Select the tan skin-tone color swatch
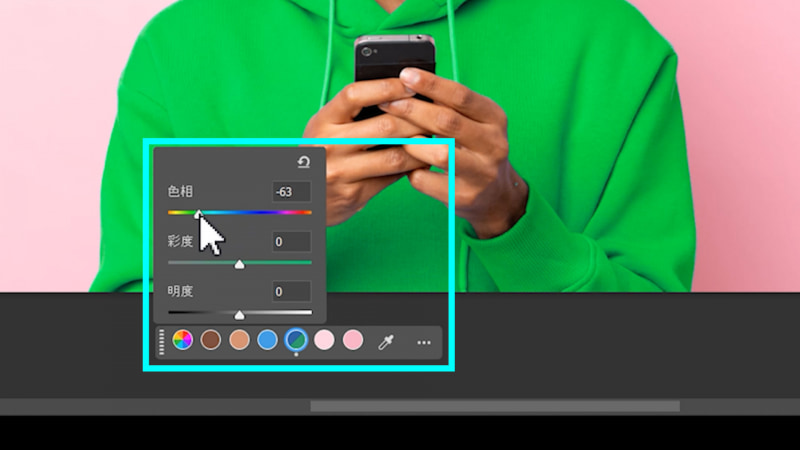 tap(239, 340)
